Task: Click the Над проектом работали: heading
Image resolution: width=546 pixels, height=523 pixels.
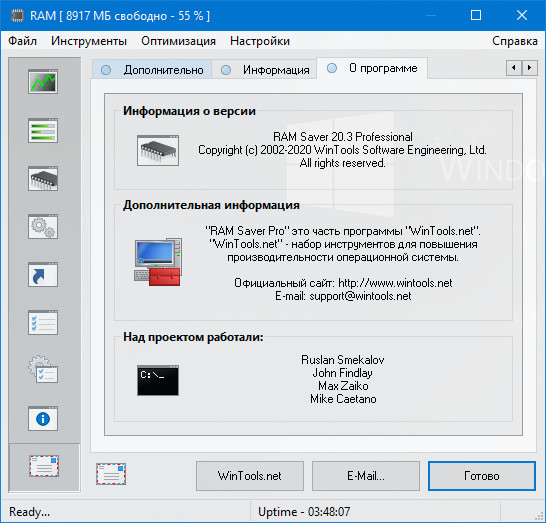Action: coord(193,337)
